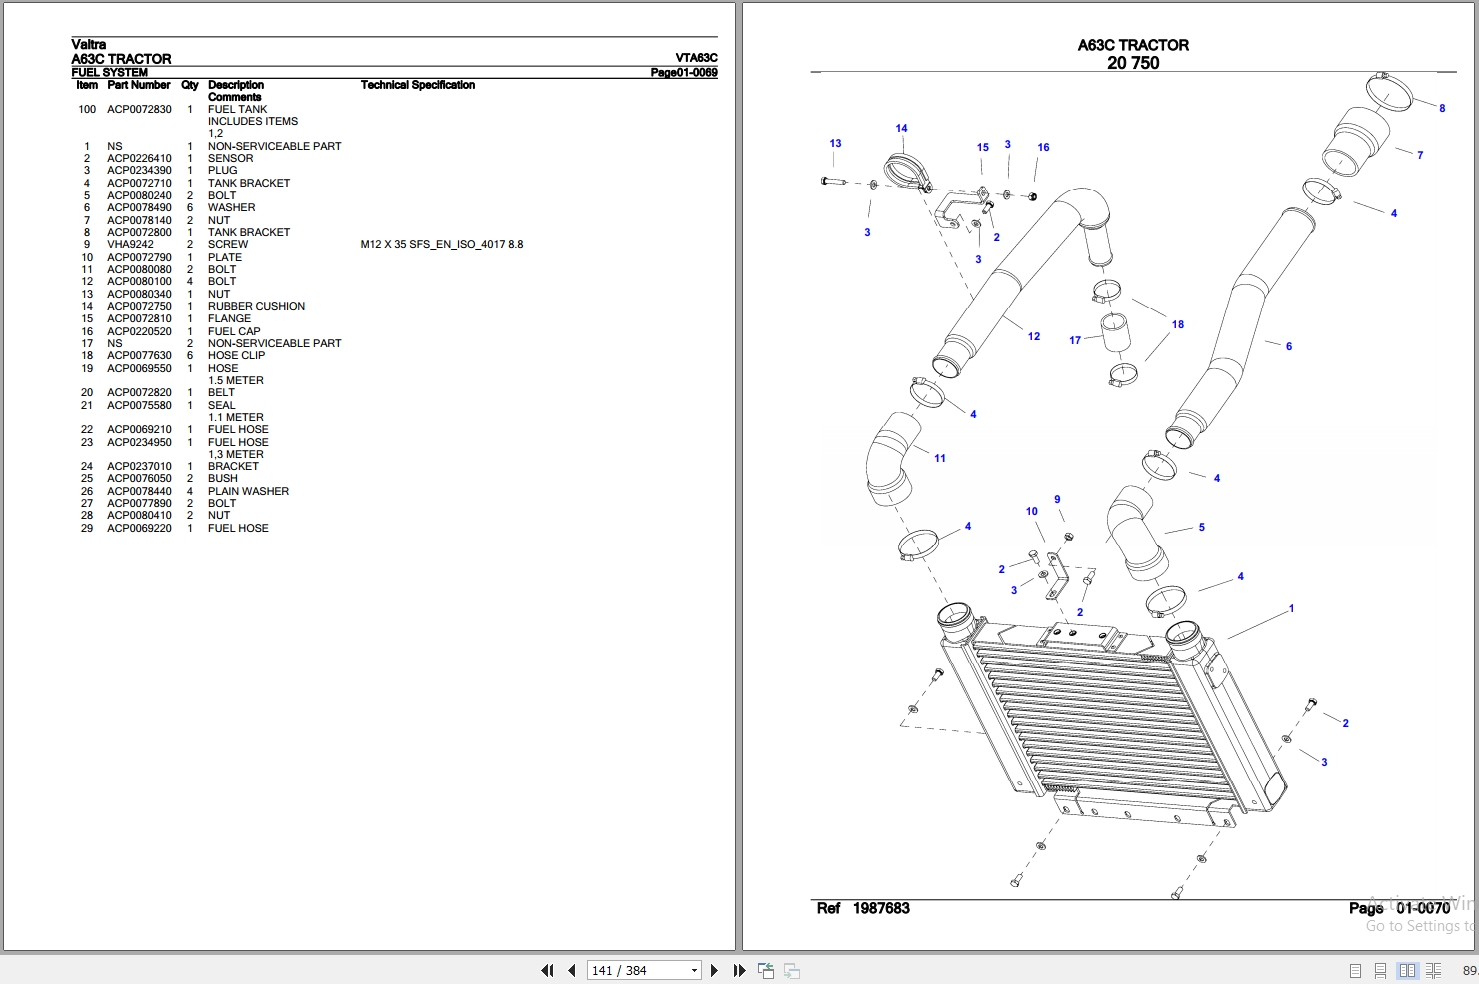Click the SENSOR description in the parts list

[x=230, y=158]
